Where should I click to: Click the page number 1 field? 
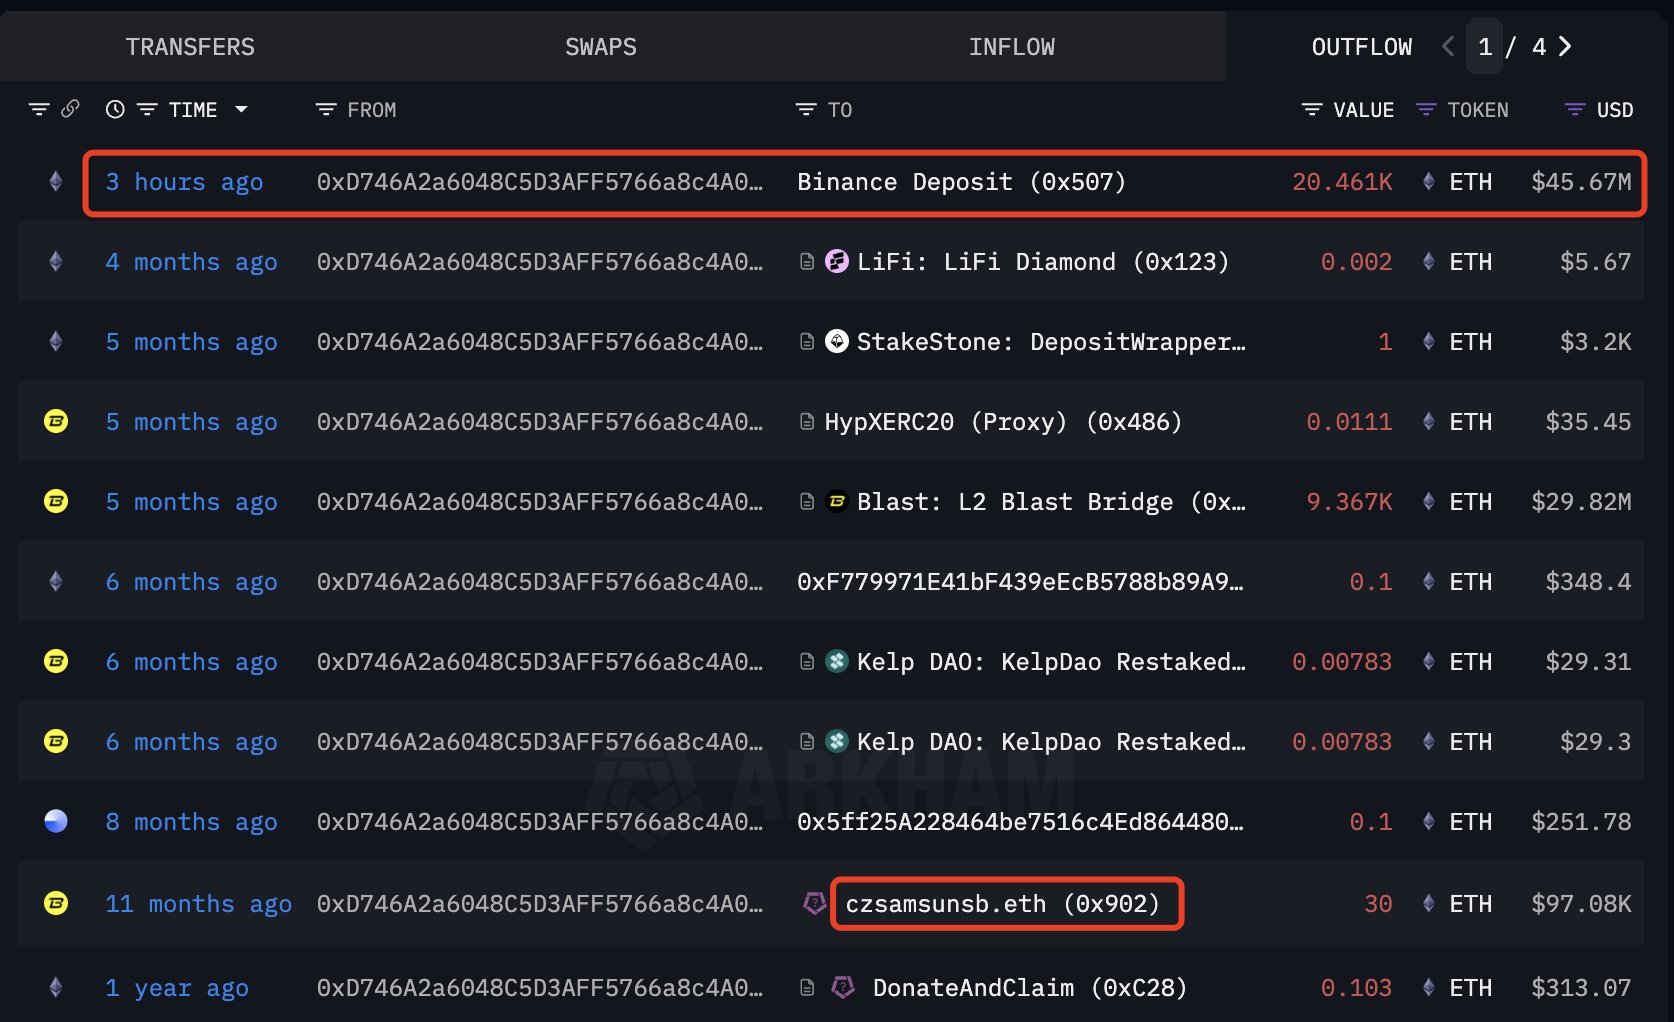click(1485, 46)
